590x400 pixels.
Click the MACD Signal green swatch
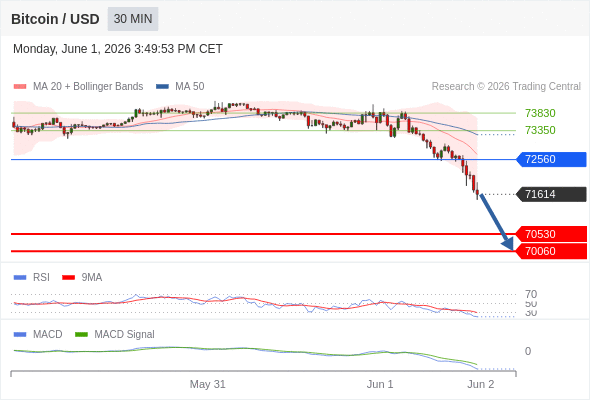81,335
